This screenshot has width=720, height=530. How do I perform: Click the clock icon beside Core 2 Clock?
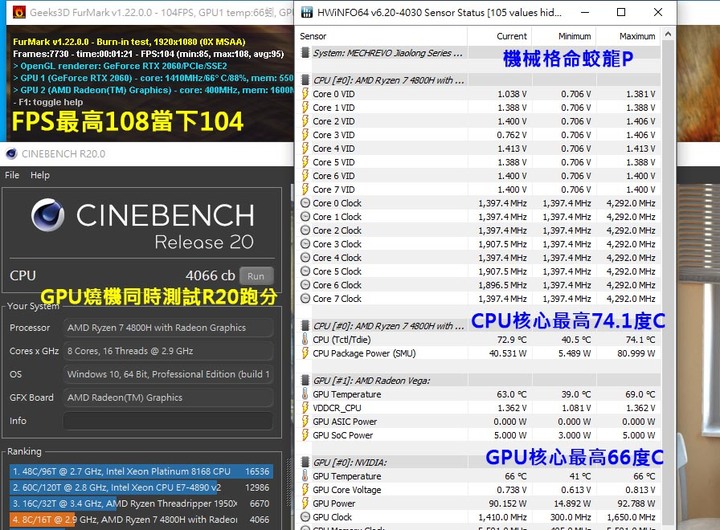[305, 230]
